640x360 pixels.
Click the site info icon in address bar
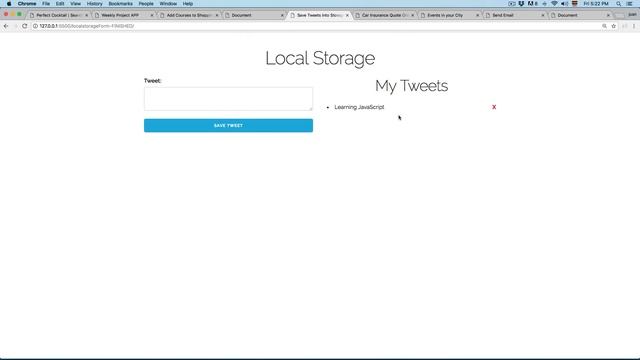coord(35,26)
